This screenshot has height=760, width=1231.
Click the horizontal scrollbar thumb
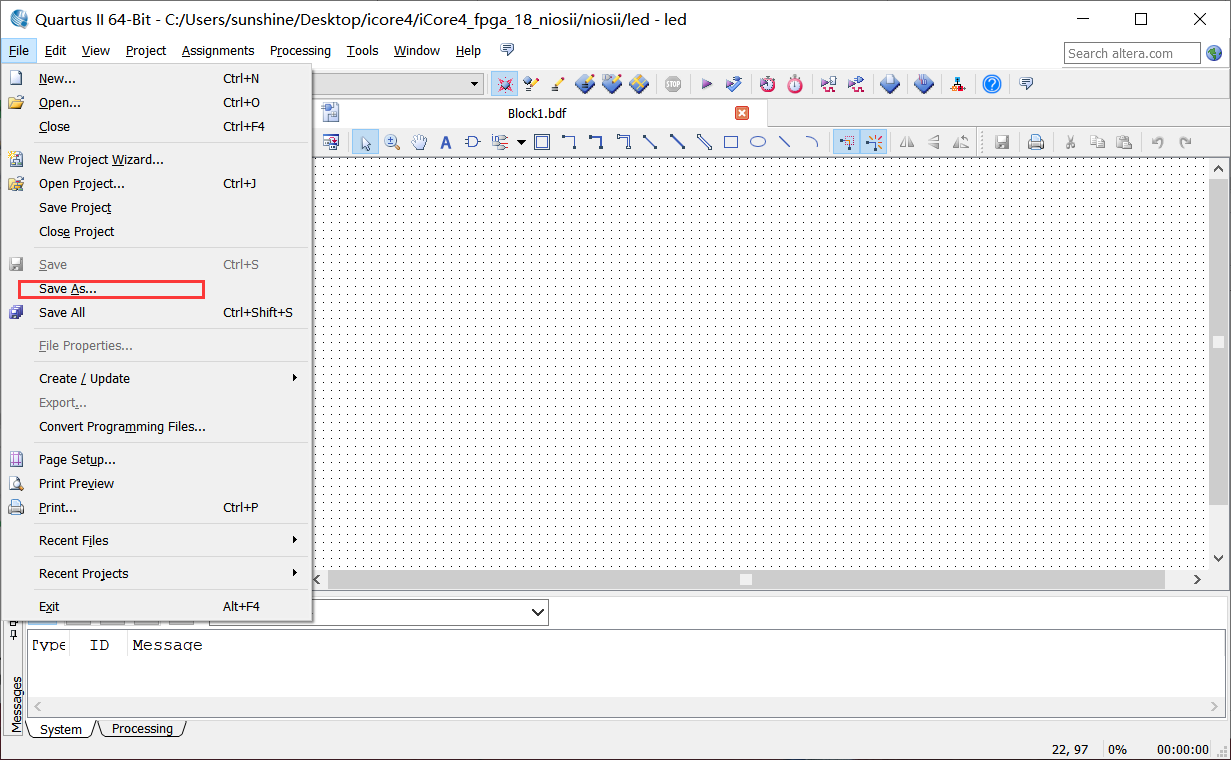point(745,579)
